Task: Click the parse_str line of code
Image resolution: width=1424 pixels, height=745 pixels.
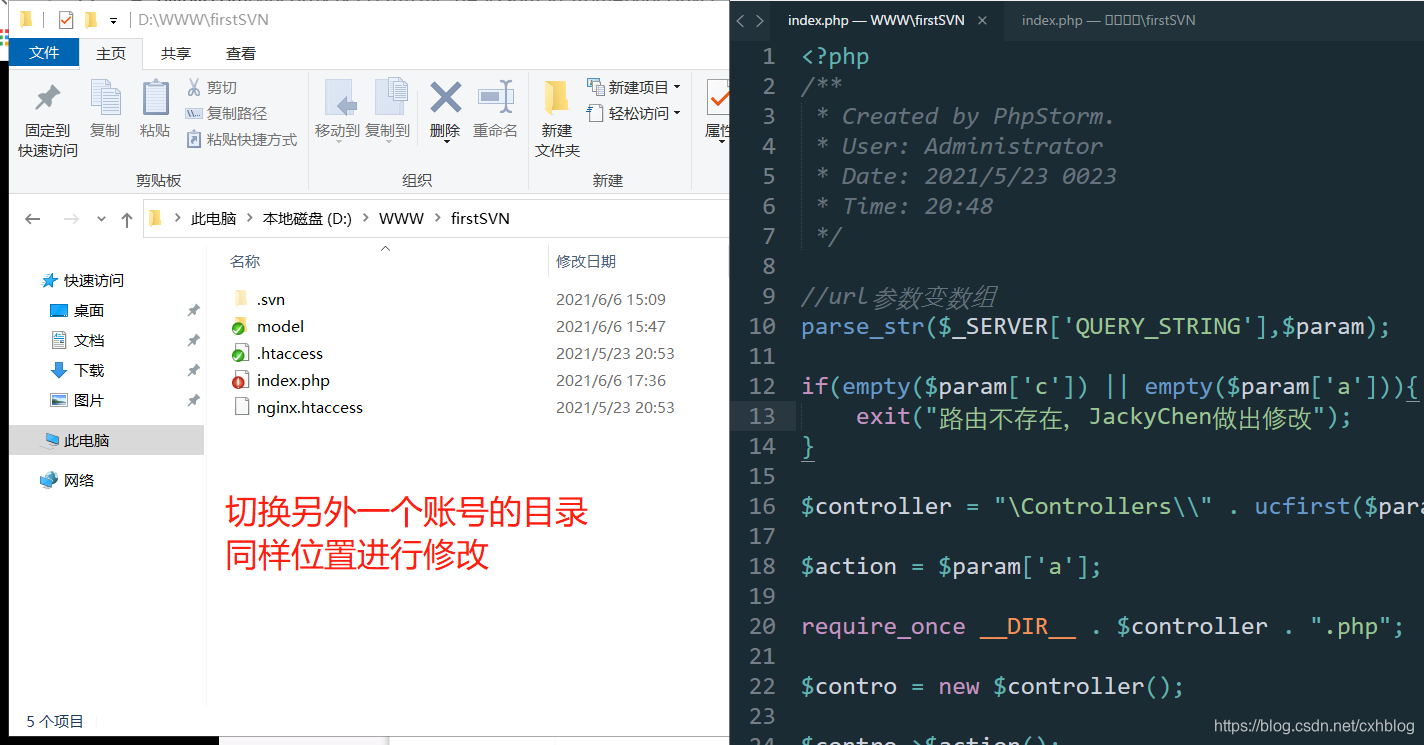Action: click(1096, 326)
